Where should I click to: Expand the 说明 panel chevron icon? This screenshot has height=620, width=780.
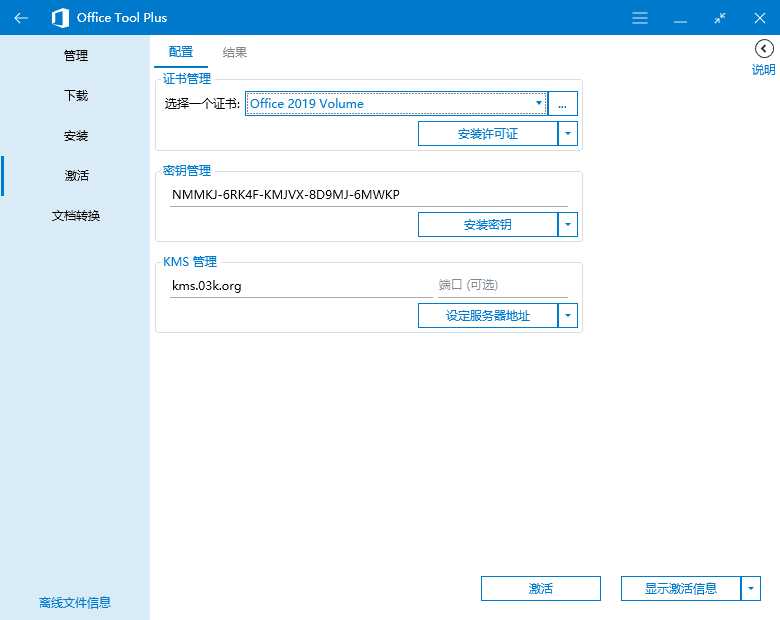pos(764,49)
